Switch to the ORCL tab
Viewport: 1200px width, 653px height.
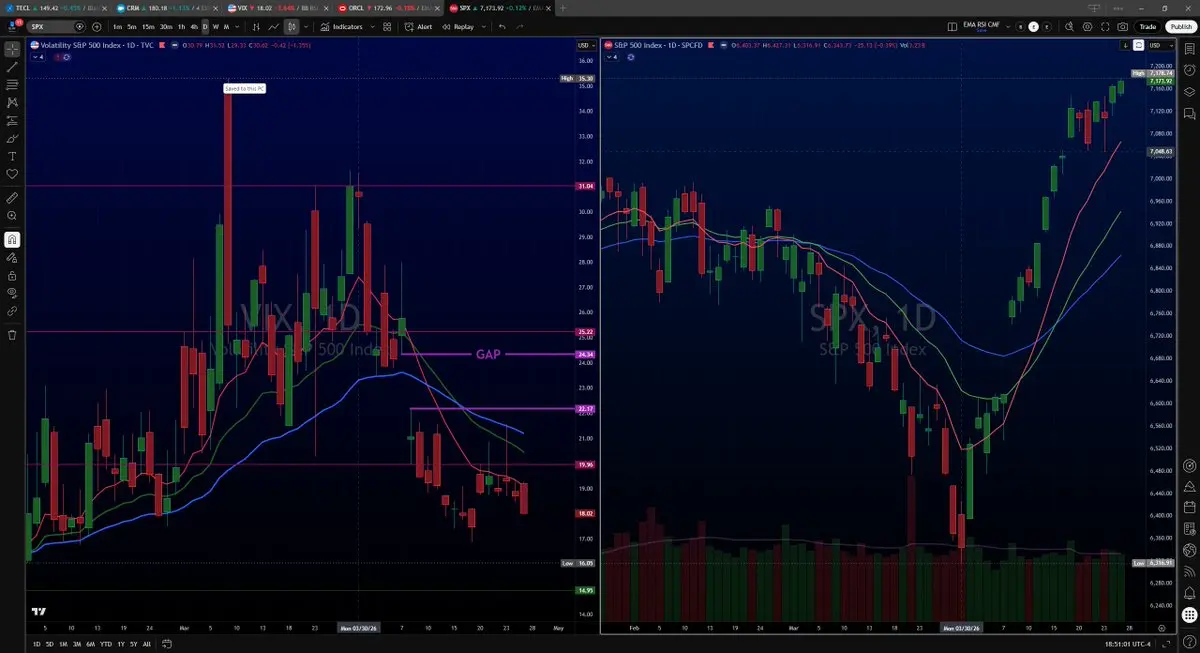pos(389,8)
